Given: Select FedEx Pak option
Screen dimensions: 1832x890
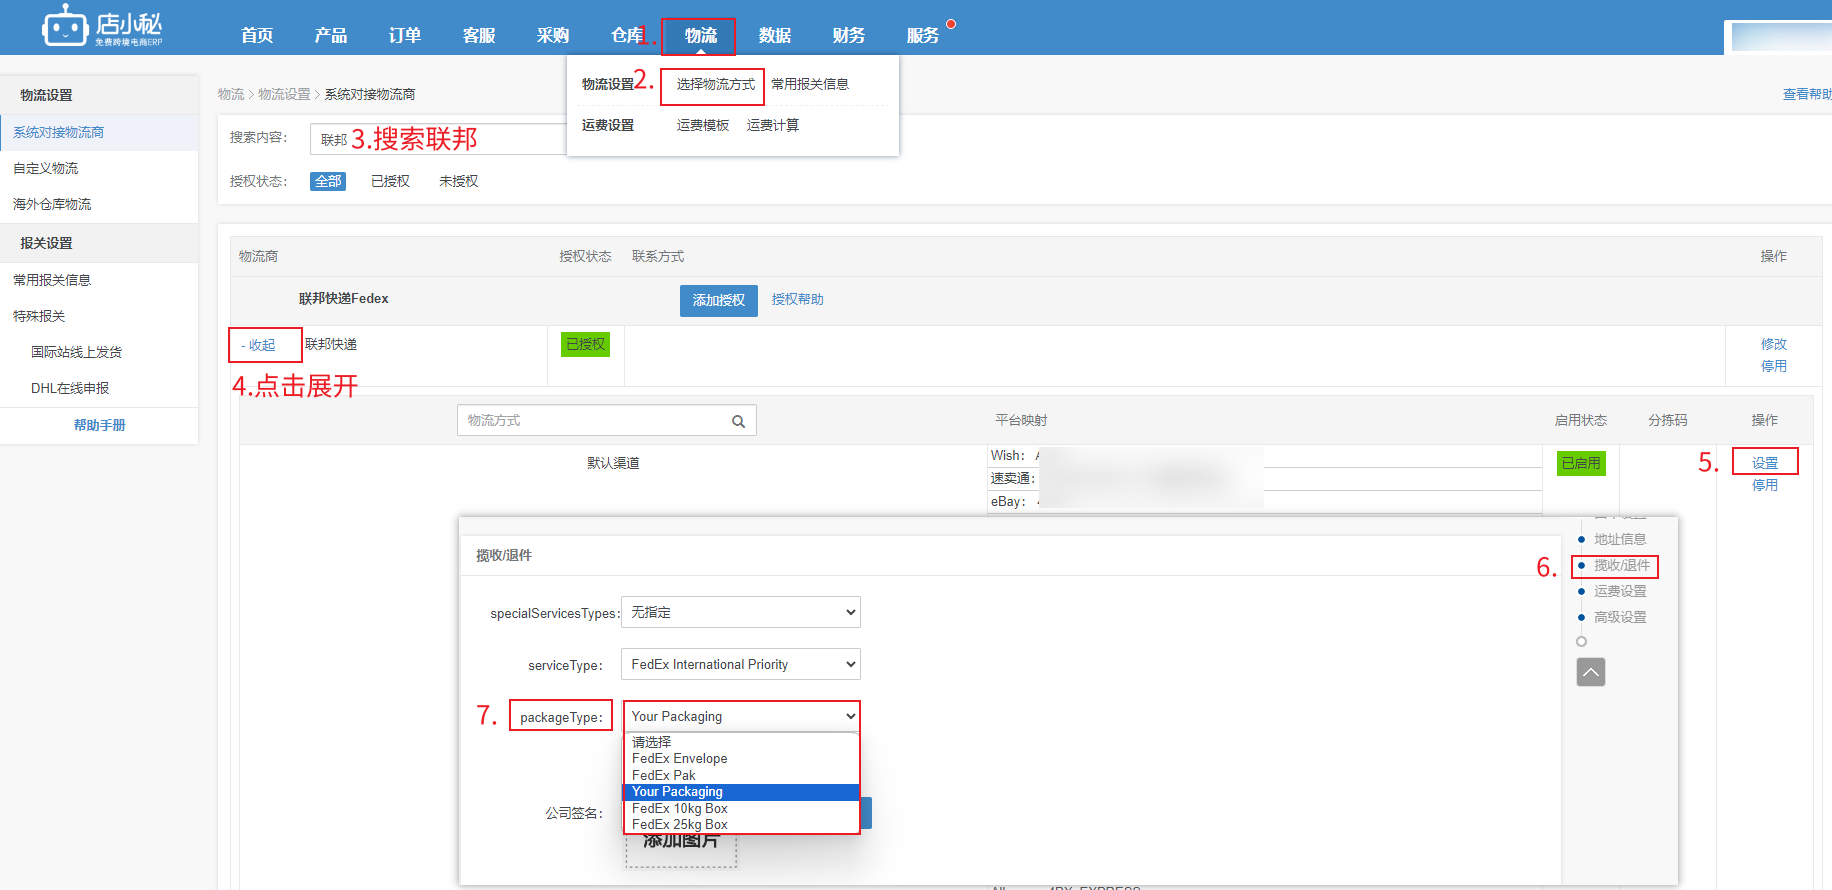Looking at the screenshot, I should (742, 775).
